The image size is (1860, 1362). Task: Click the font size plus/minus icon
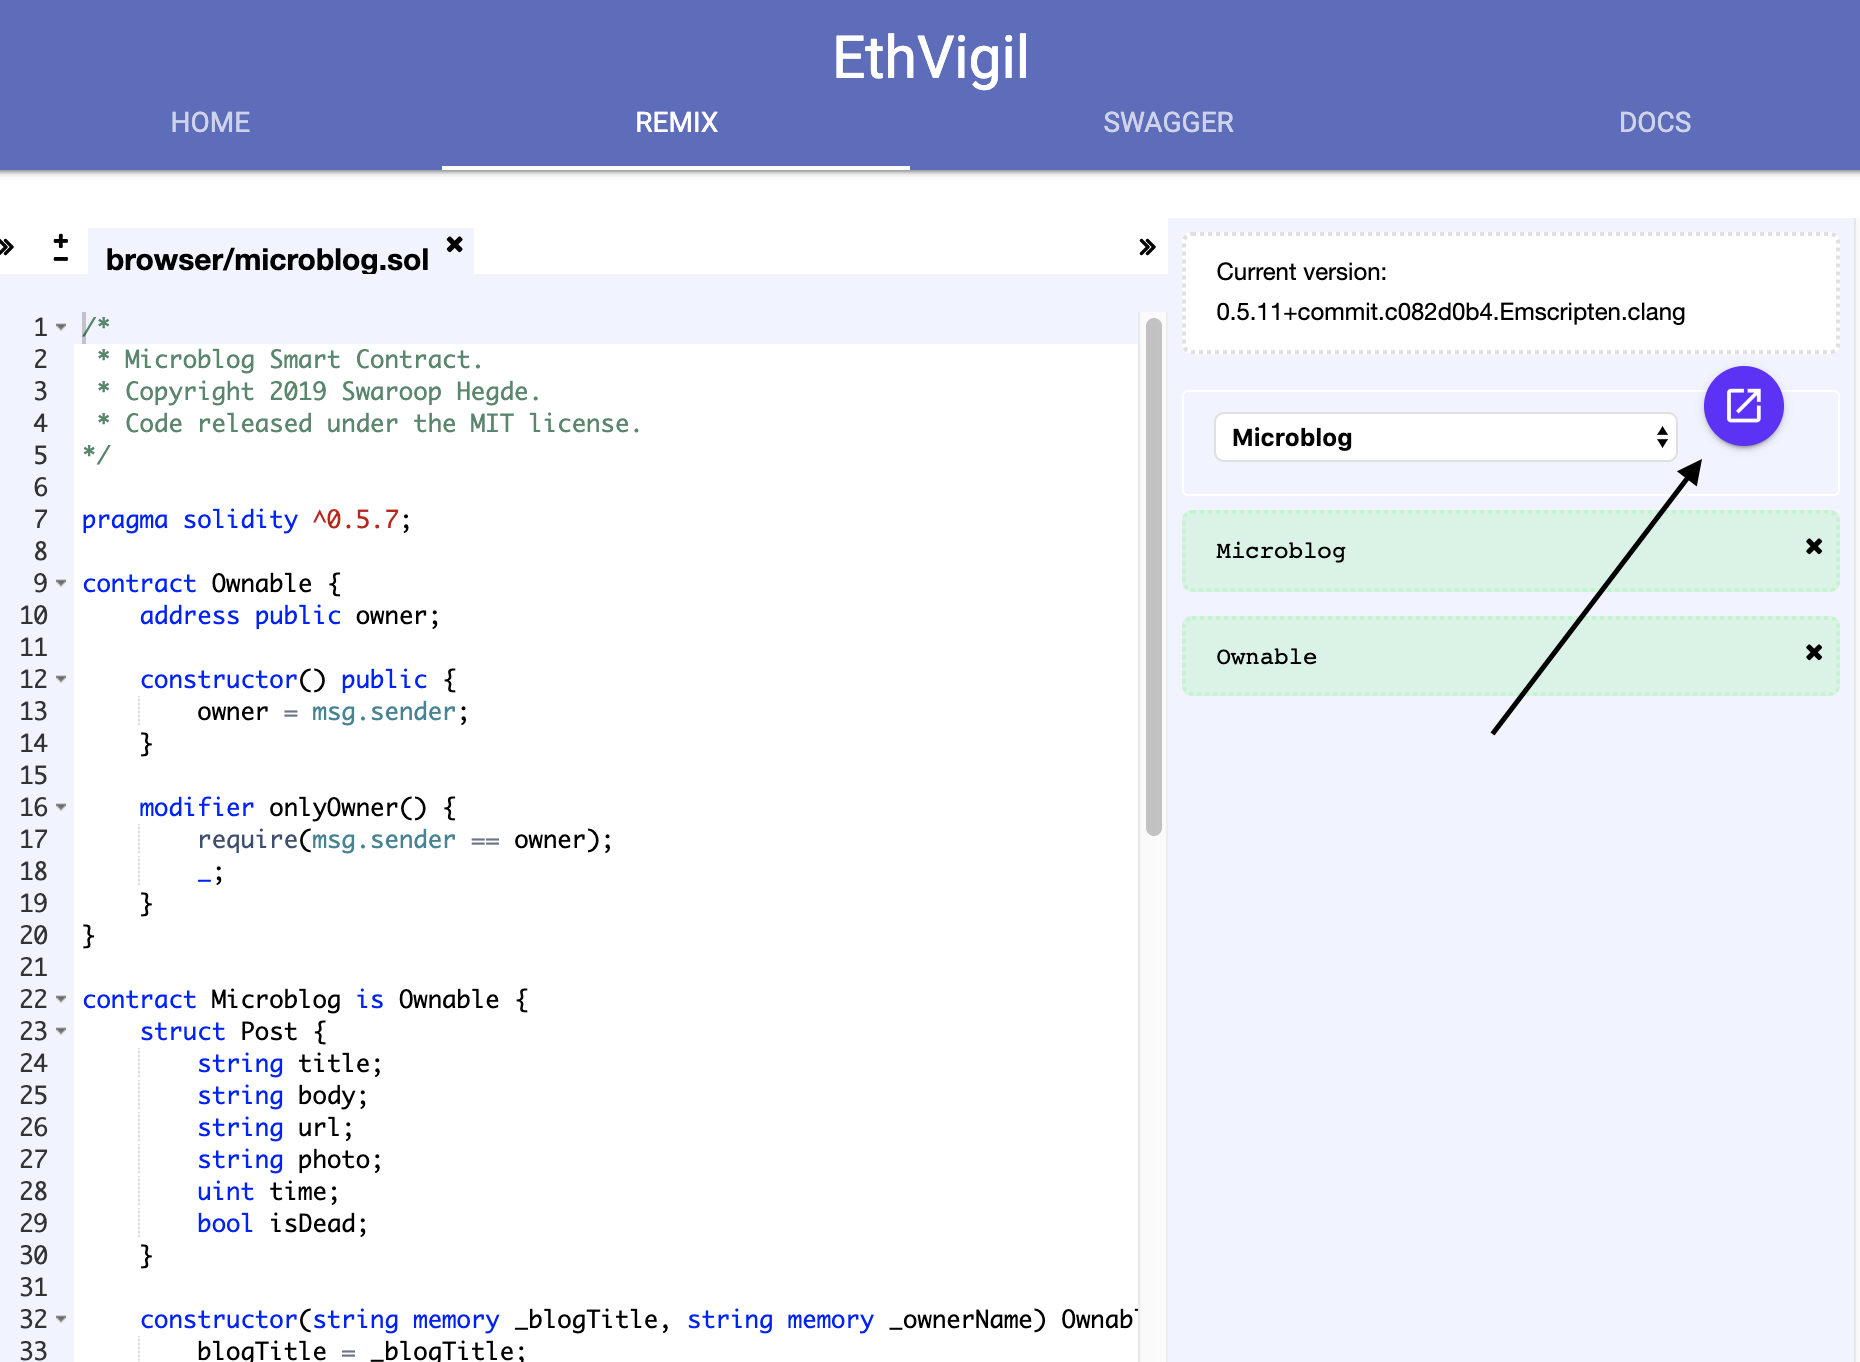click(61, 248)
